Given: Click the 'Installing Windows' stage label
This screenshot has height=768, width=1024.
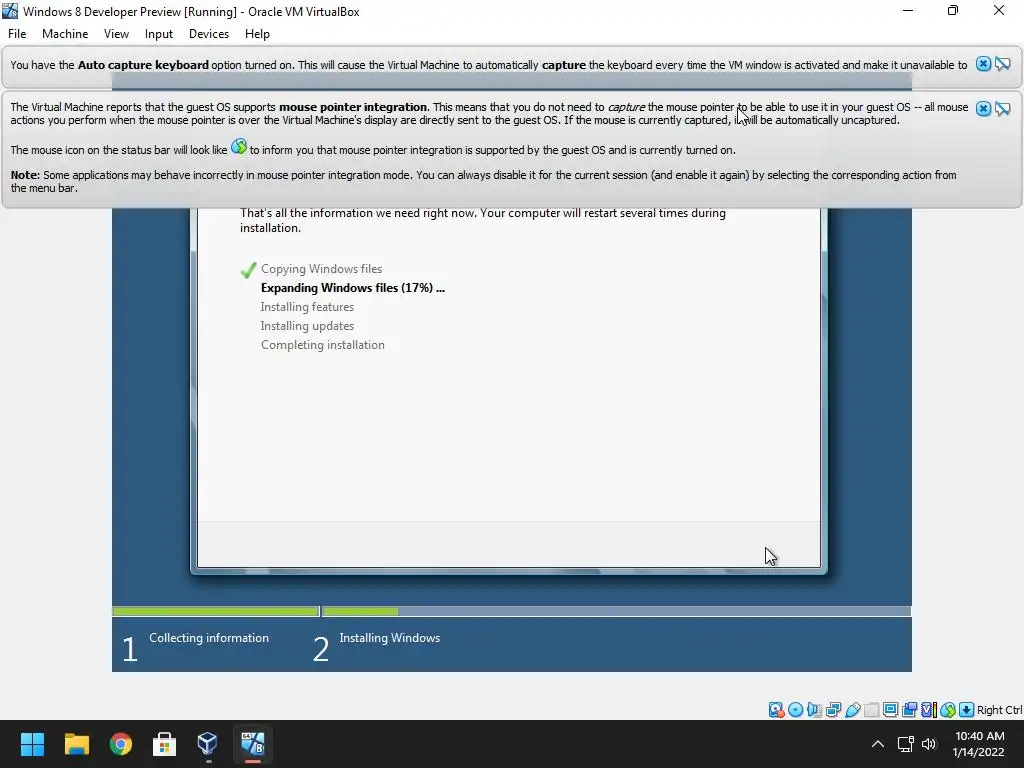Looking at the screenshot, I should coord(389,638).
